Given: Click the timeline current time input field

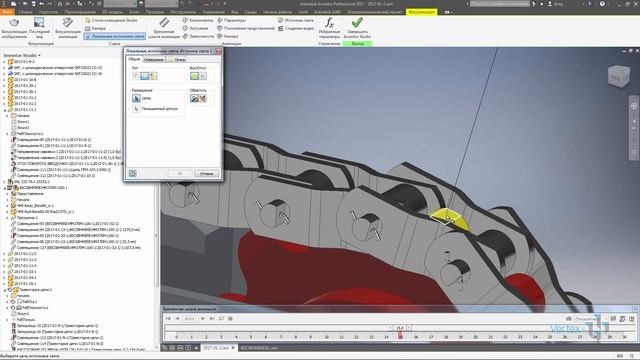Looking at the screenshot, I should click(x=190, y=318).
